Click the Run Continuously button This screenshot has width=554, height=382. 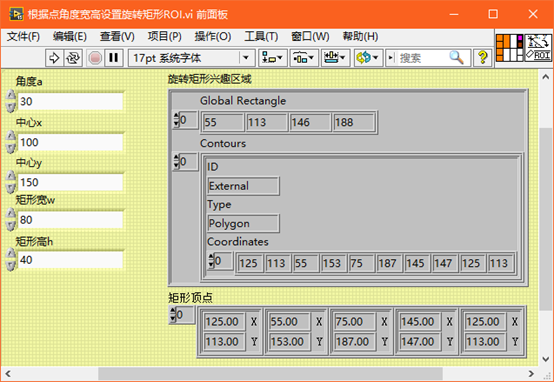click(x=73, y=58)
